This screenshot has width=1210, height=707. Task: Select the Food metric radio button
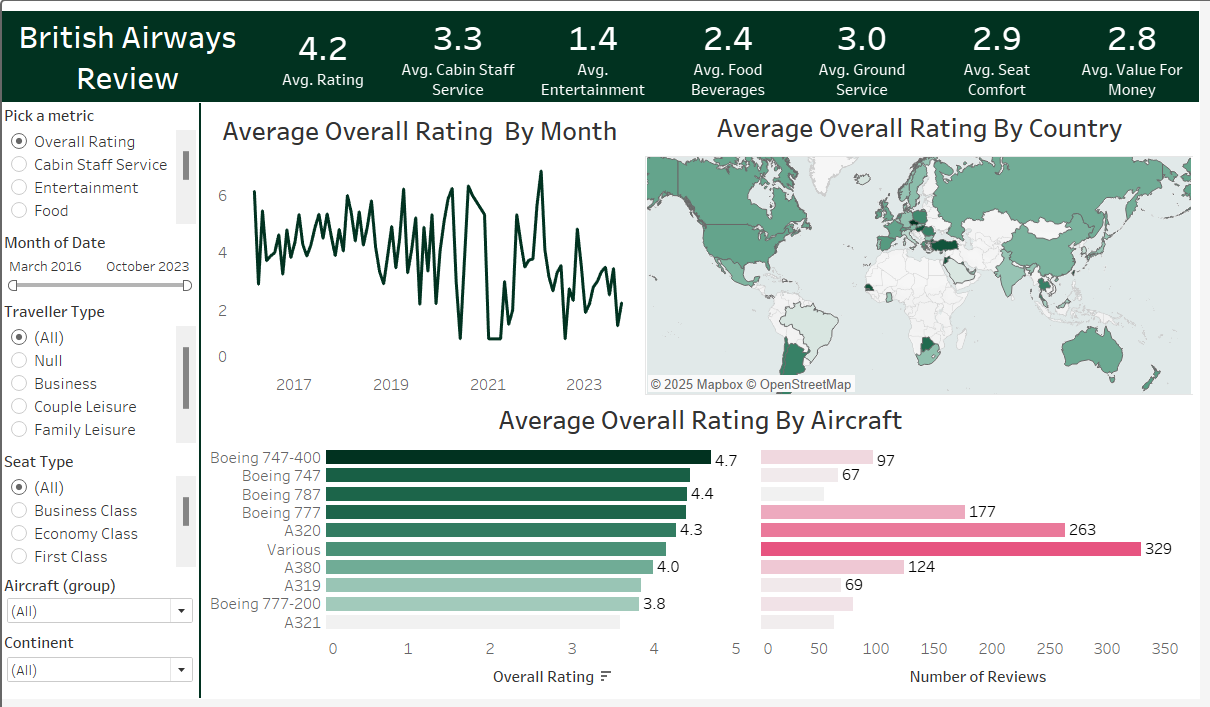[19, 211]
